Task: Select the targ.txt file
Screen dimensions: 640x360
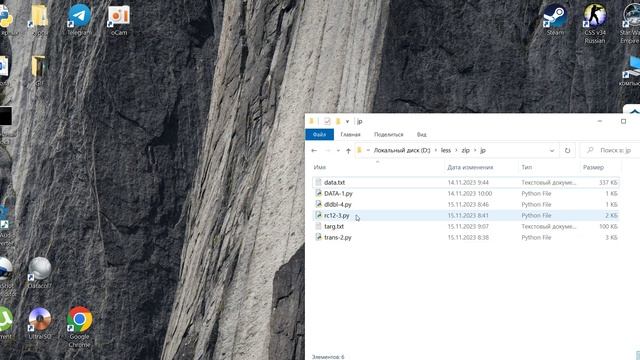Action: pyautogui.click(x=334, y=227)
